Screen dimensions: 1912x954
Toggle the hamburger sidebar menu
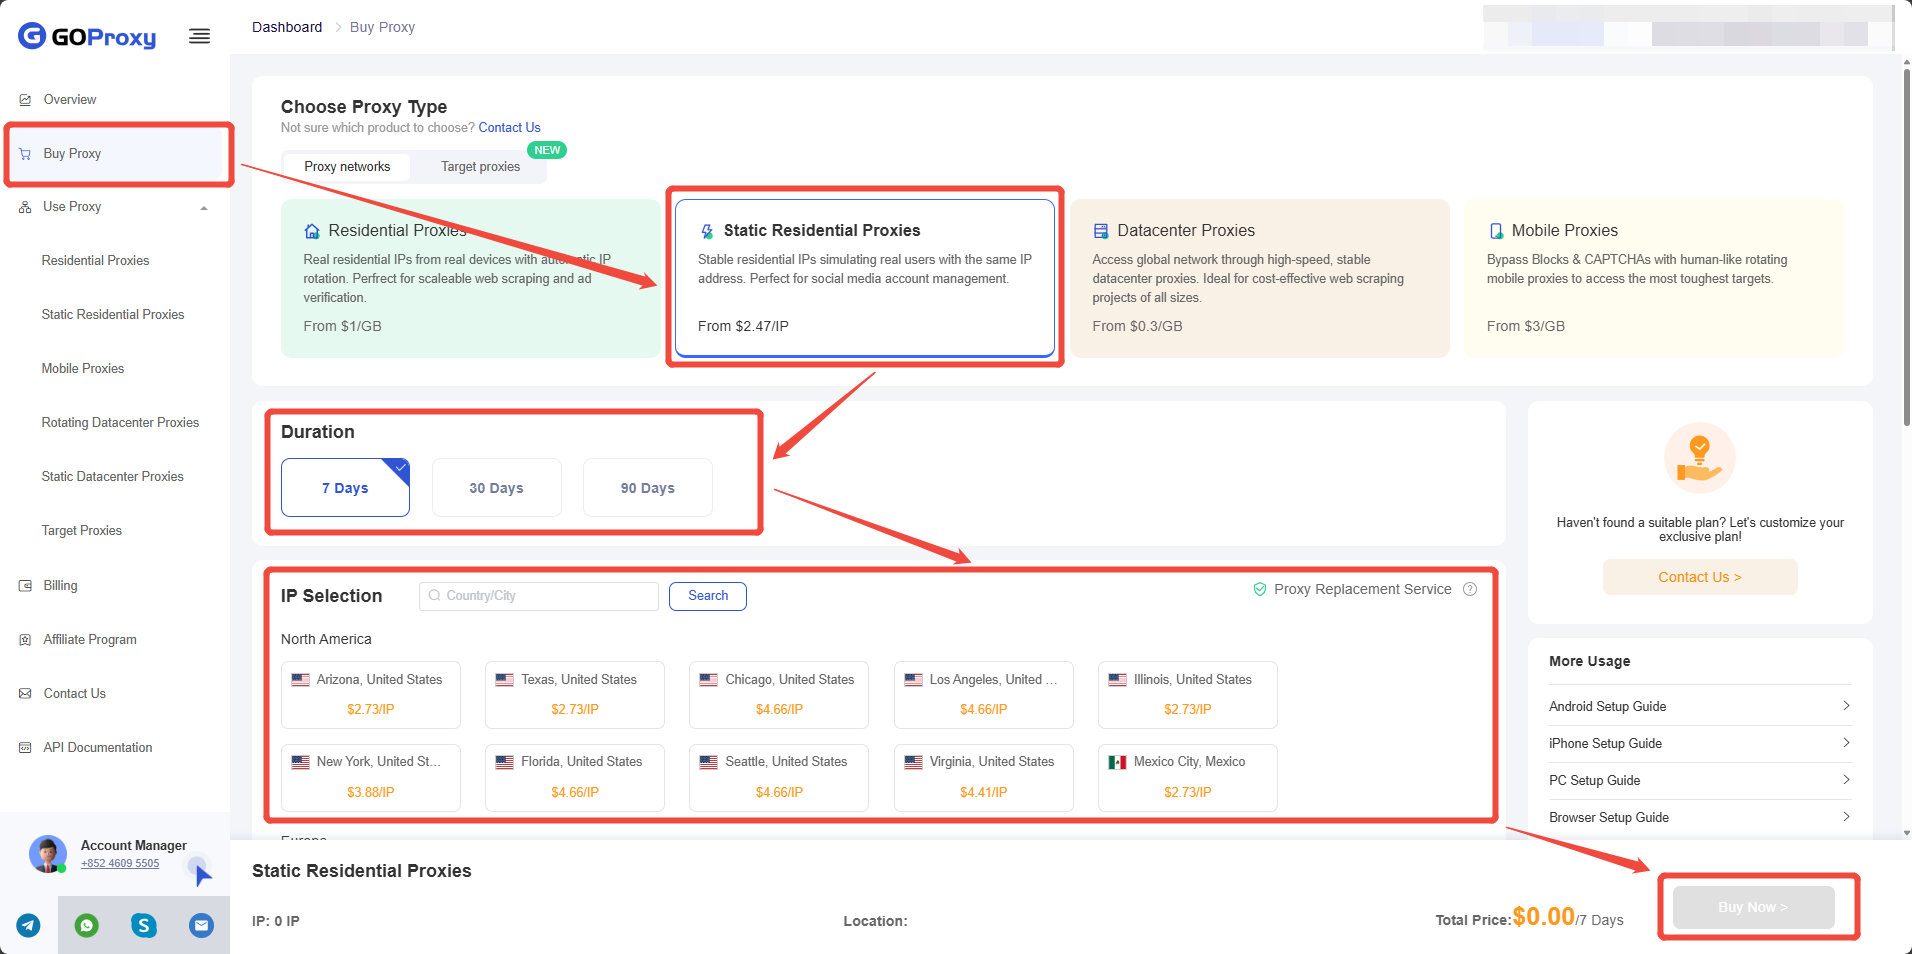coord(200,37)
